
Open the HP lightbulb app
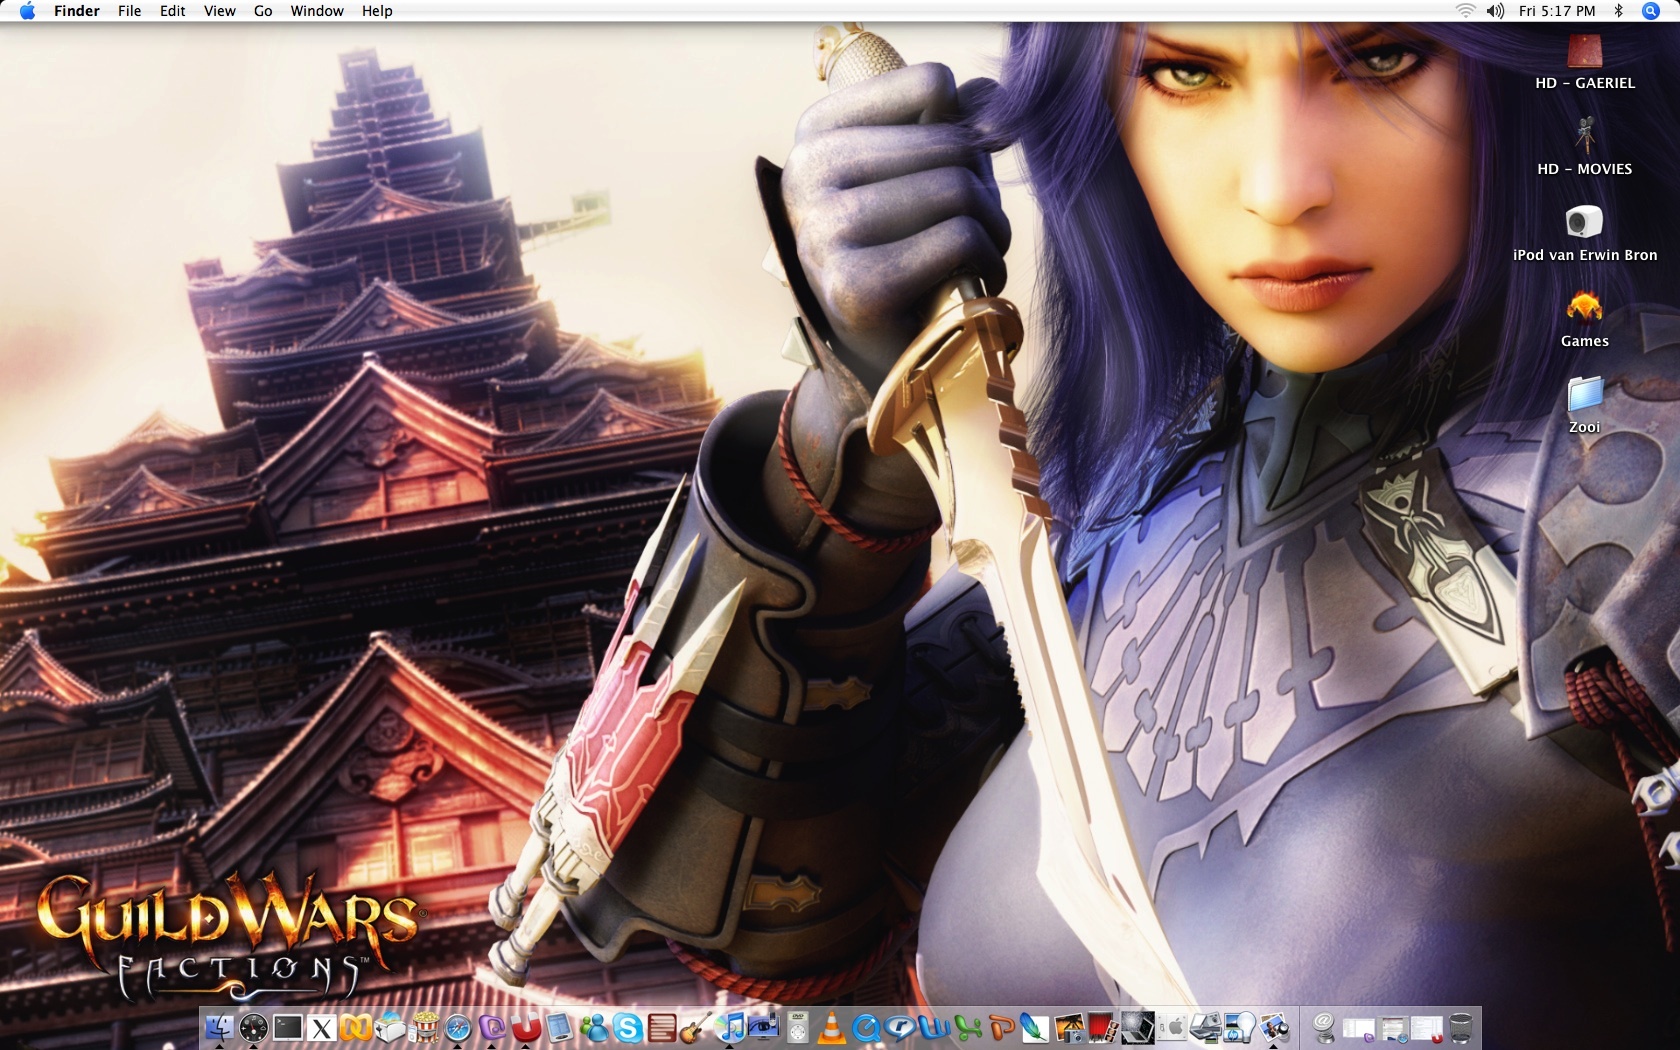pos(1240,1027)
